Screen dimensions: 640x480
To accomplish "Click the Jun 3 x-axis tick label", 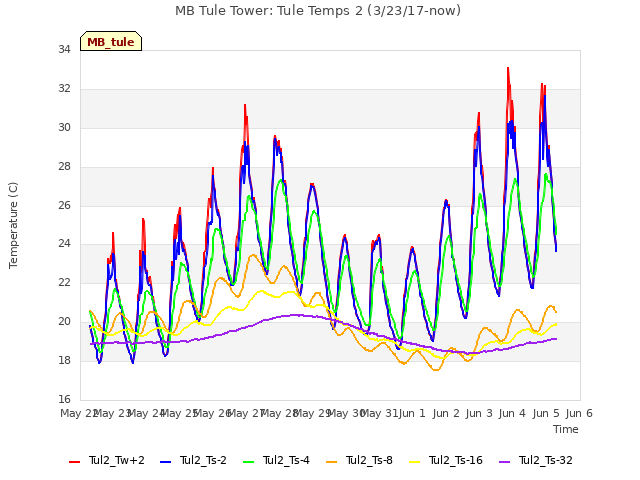I will [479, 413].
